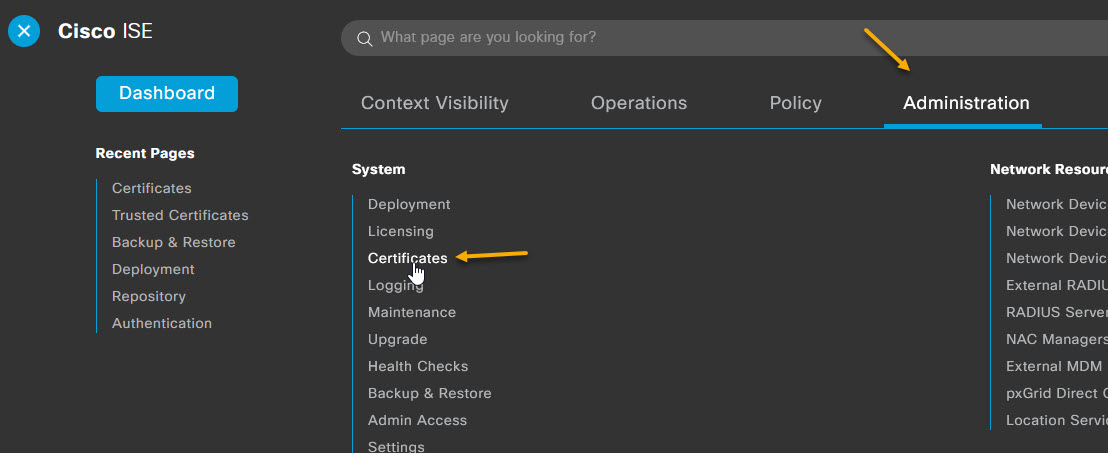Switch to the Context Visibility tab
The width and height of the screenshot is (1108, 453).
pyautogui.click(x=435, y=103)
